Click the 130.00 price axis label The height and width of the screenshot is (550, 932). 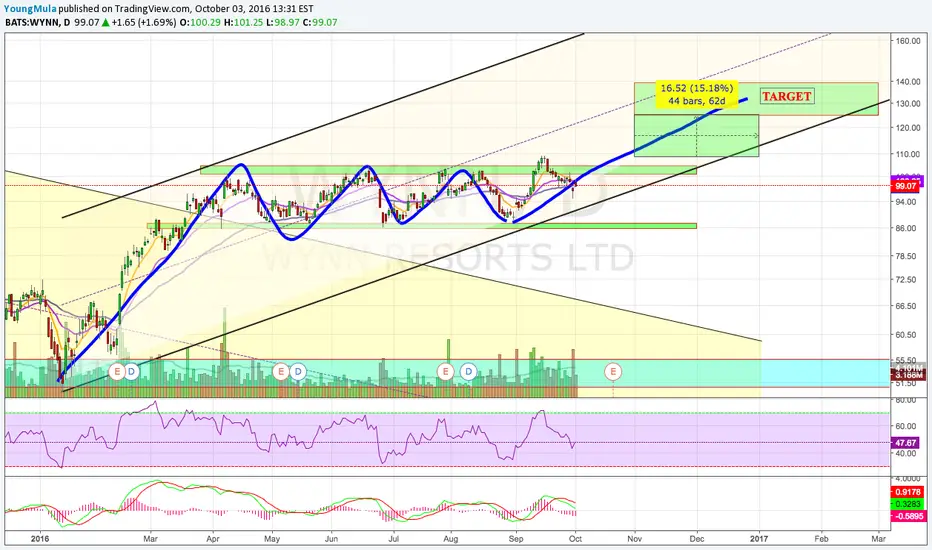[x=909, y=103]
